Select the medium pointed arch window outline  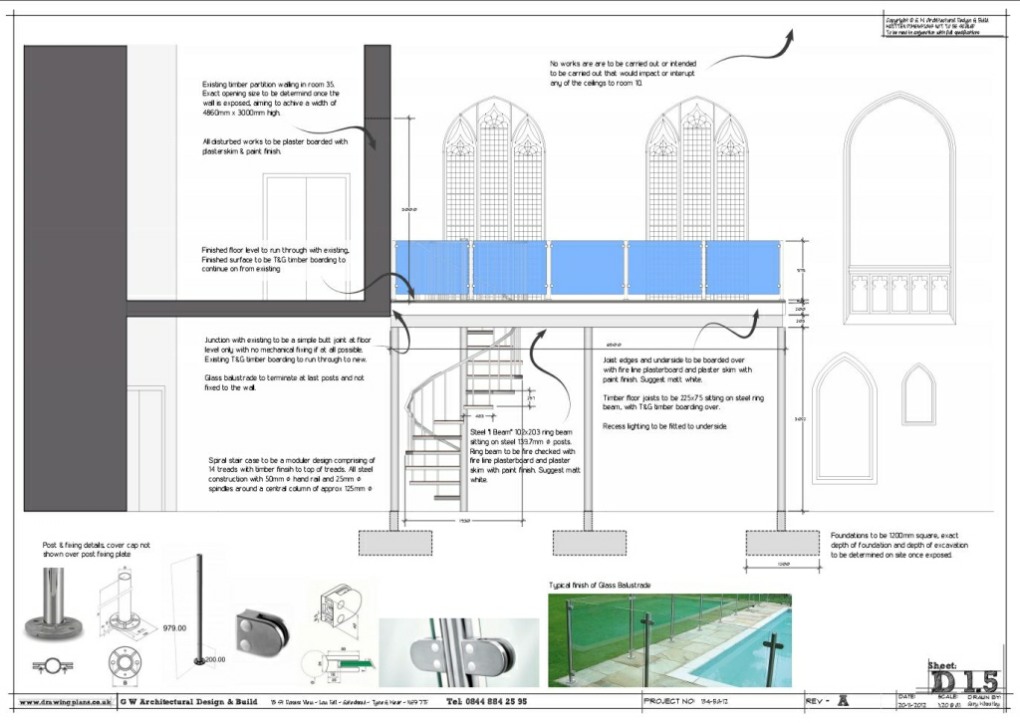(844, 418)
